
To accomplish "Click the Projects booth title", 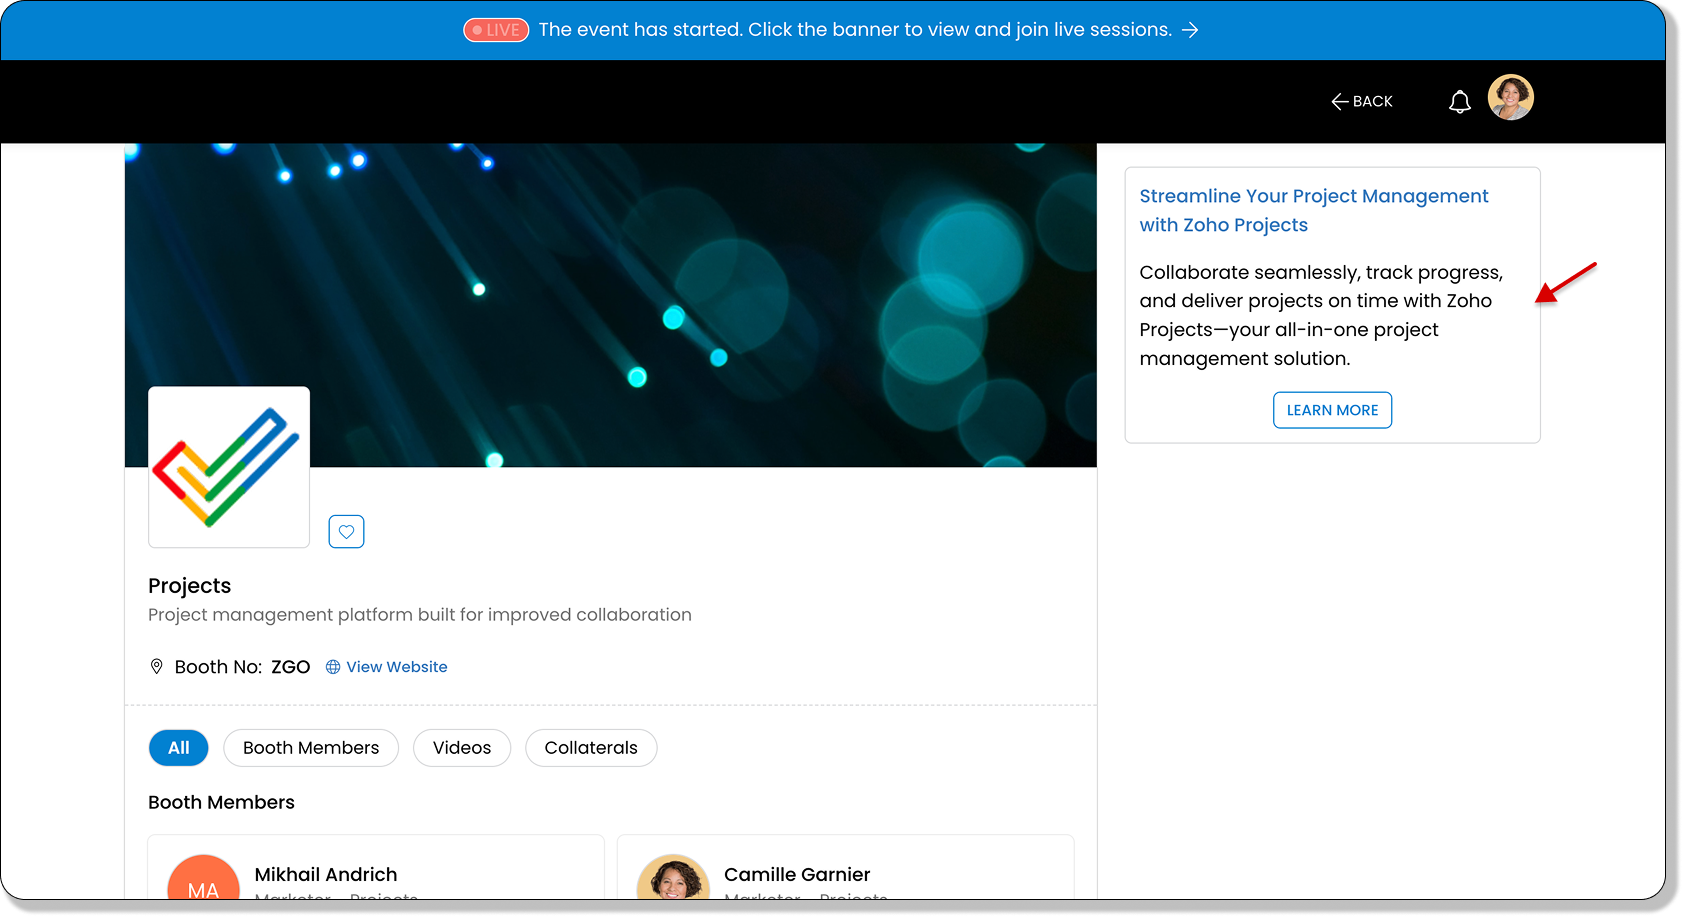I will [189, 586].
